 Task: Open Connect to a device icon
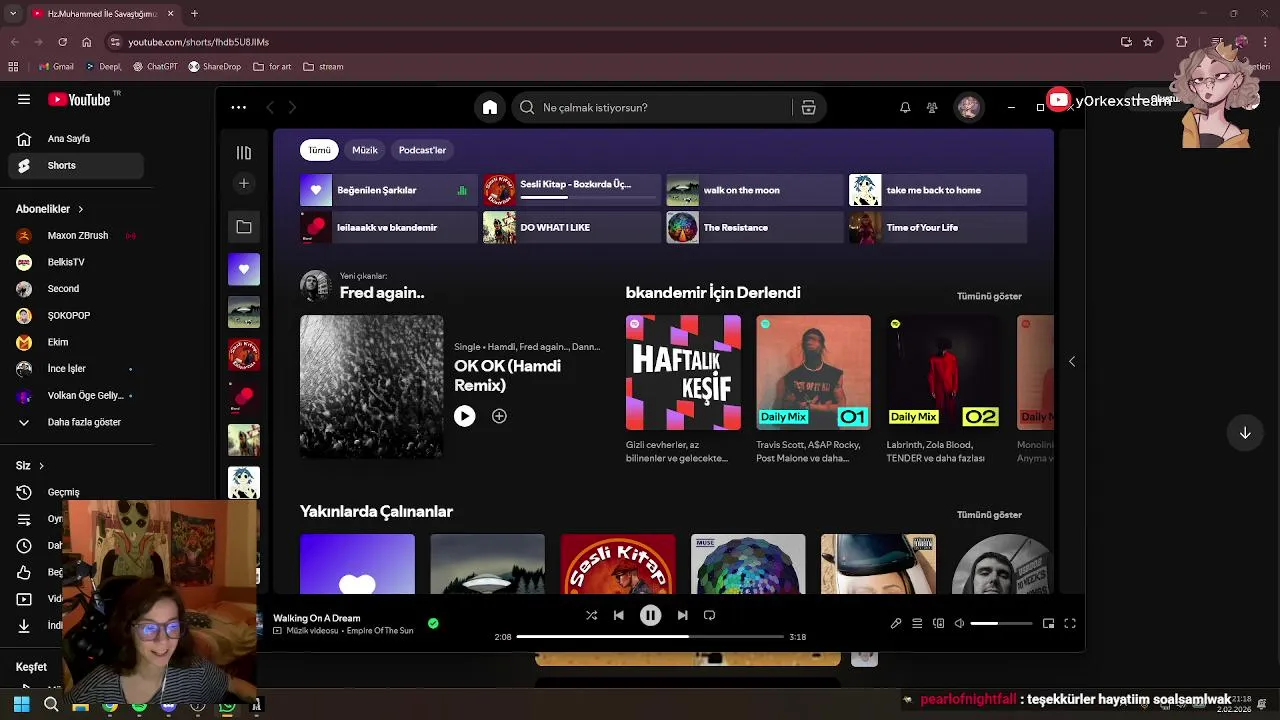(938, 624)
